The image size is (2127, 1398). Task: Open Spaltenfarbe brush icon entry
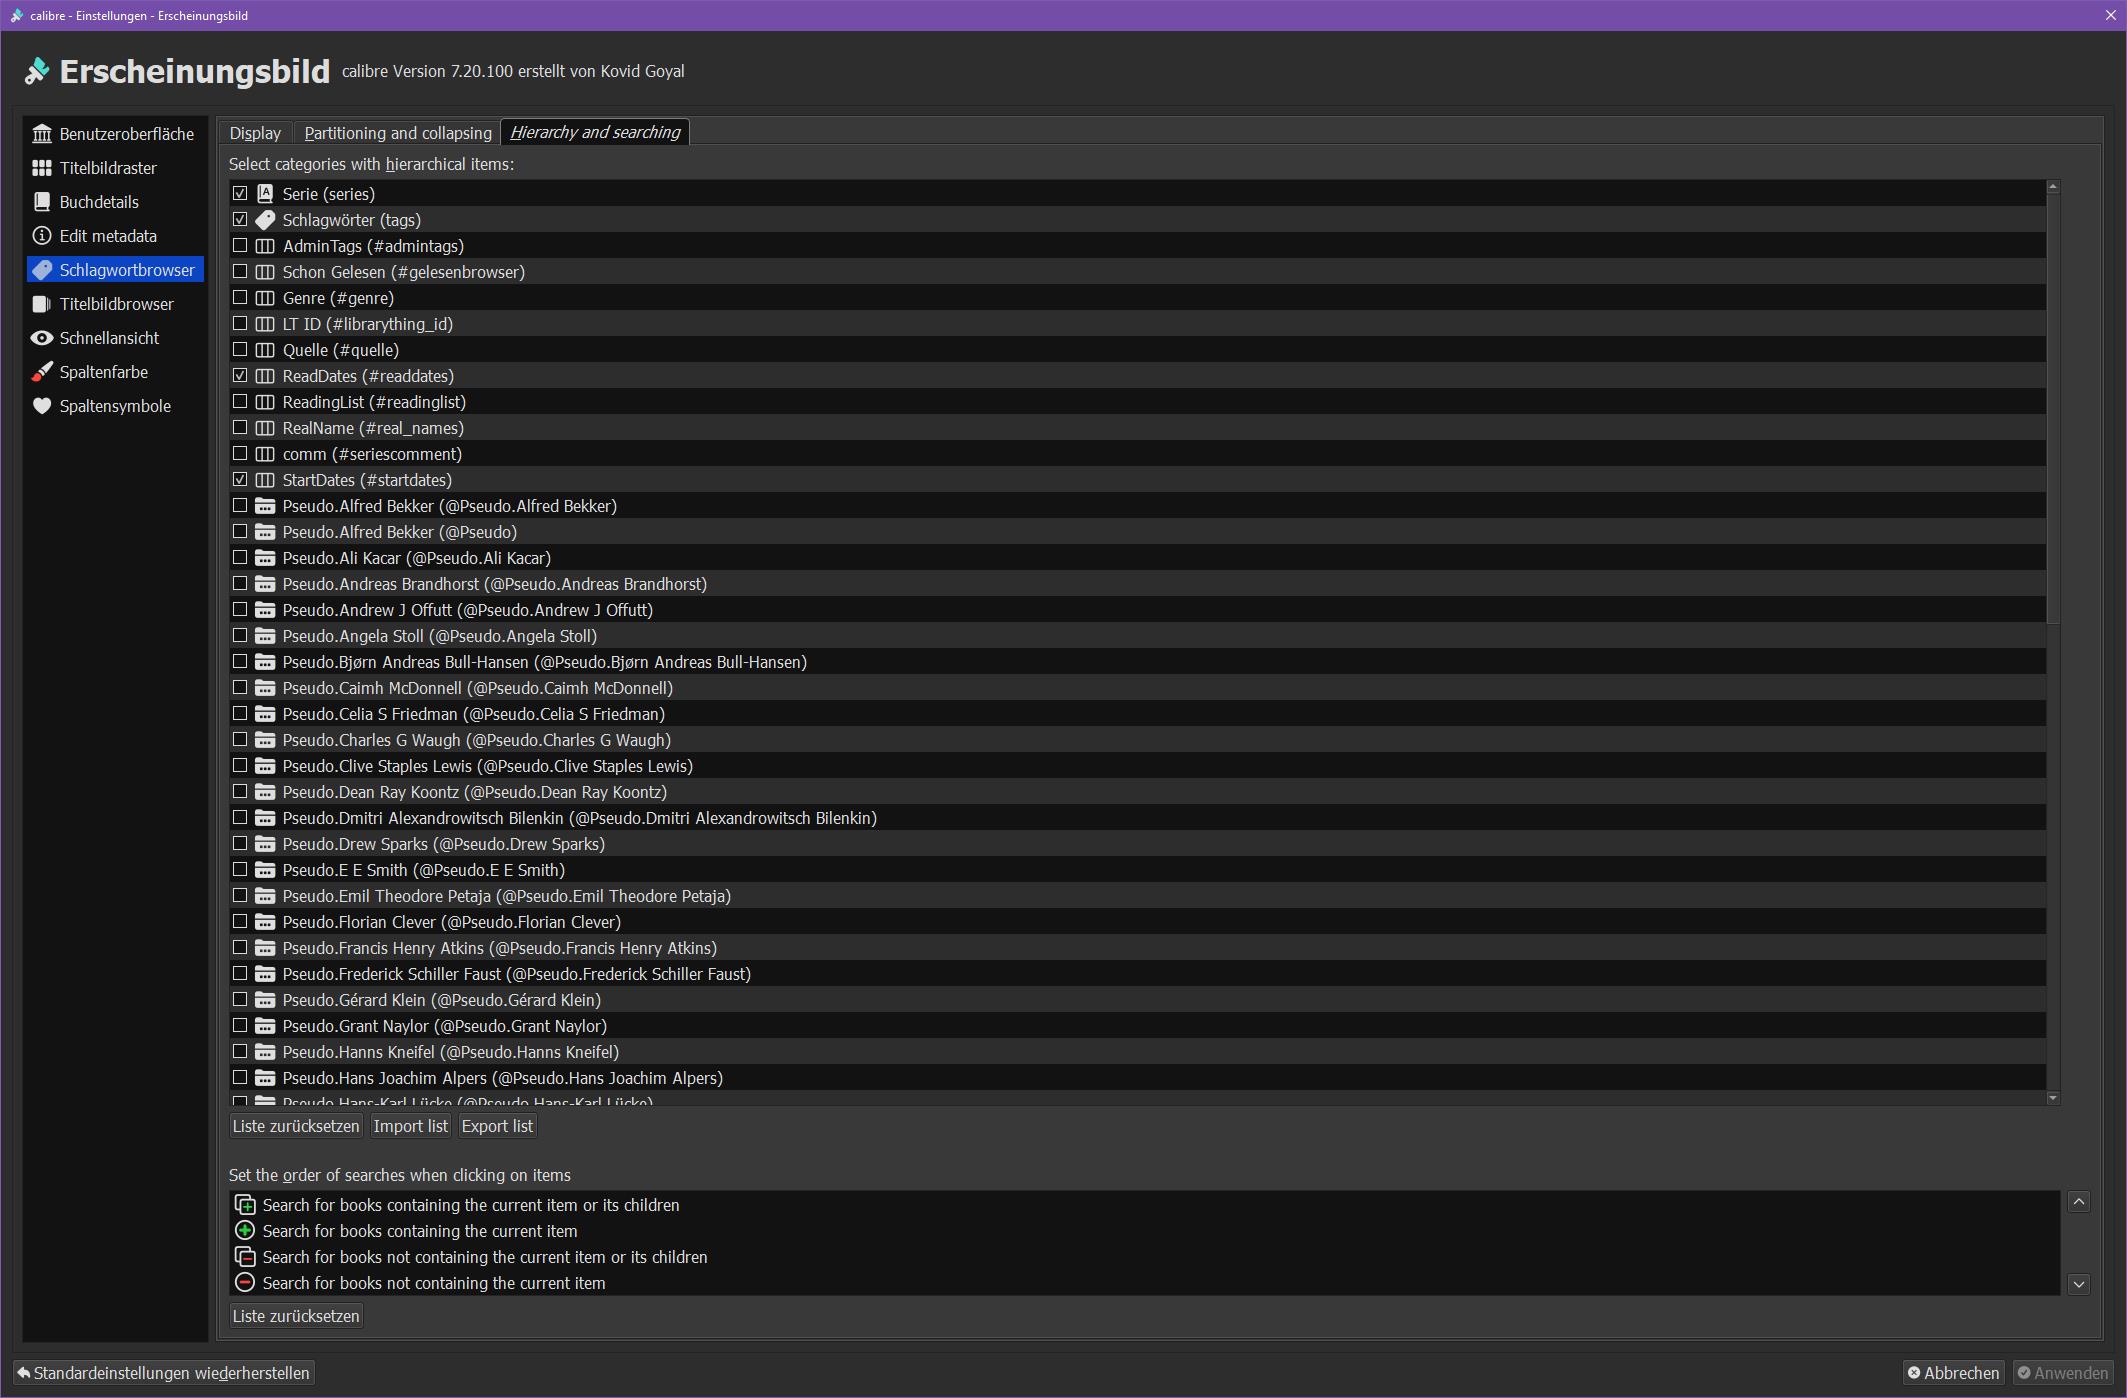[42, 372]
